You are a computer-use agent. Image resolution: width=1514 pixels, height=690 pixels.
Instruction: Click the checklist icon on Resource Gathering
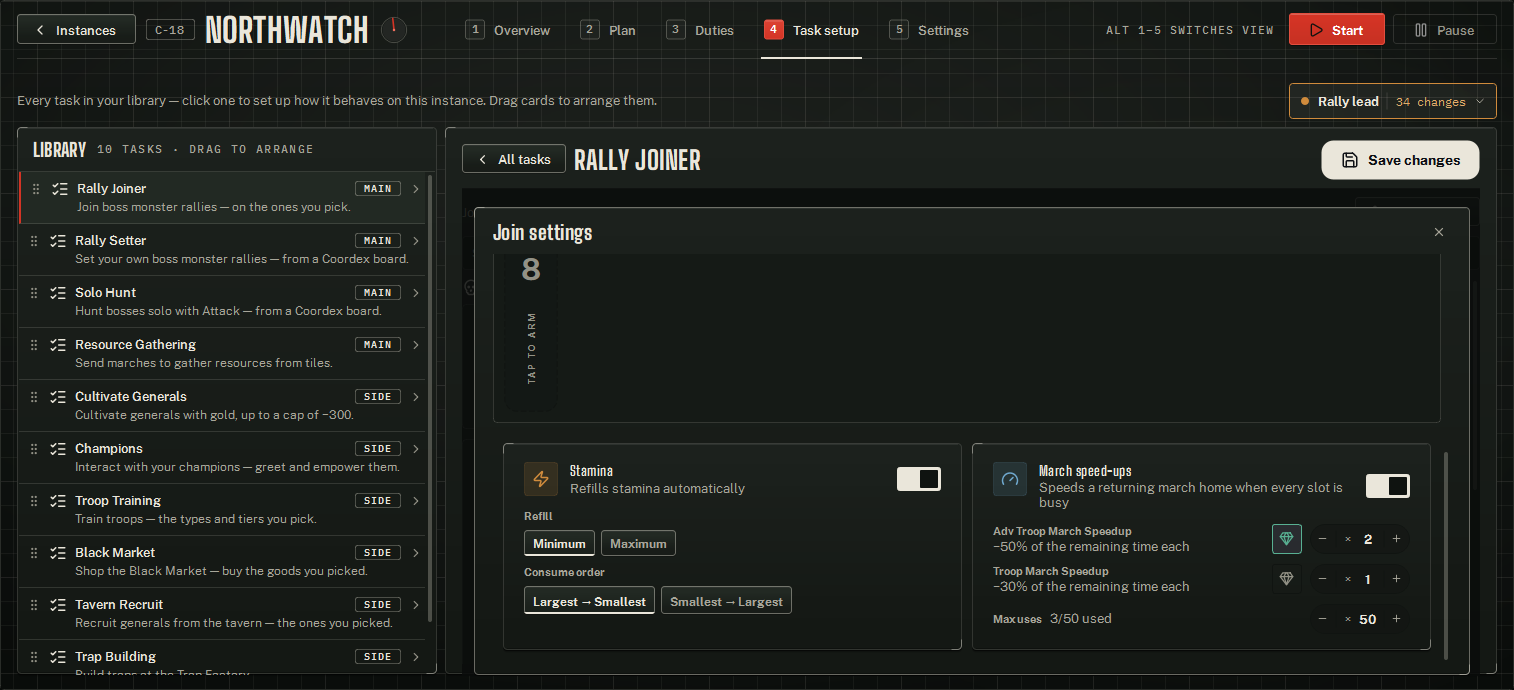[59, 345]
